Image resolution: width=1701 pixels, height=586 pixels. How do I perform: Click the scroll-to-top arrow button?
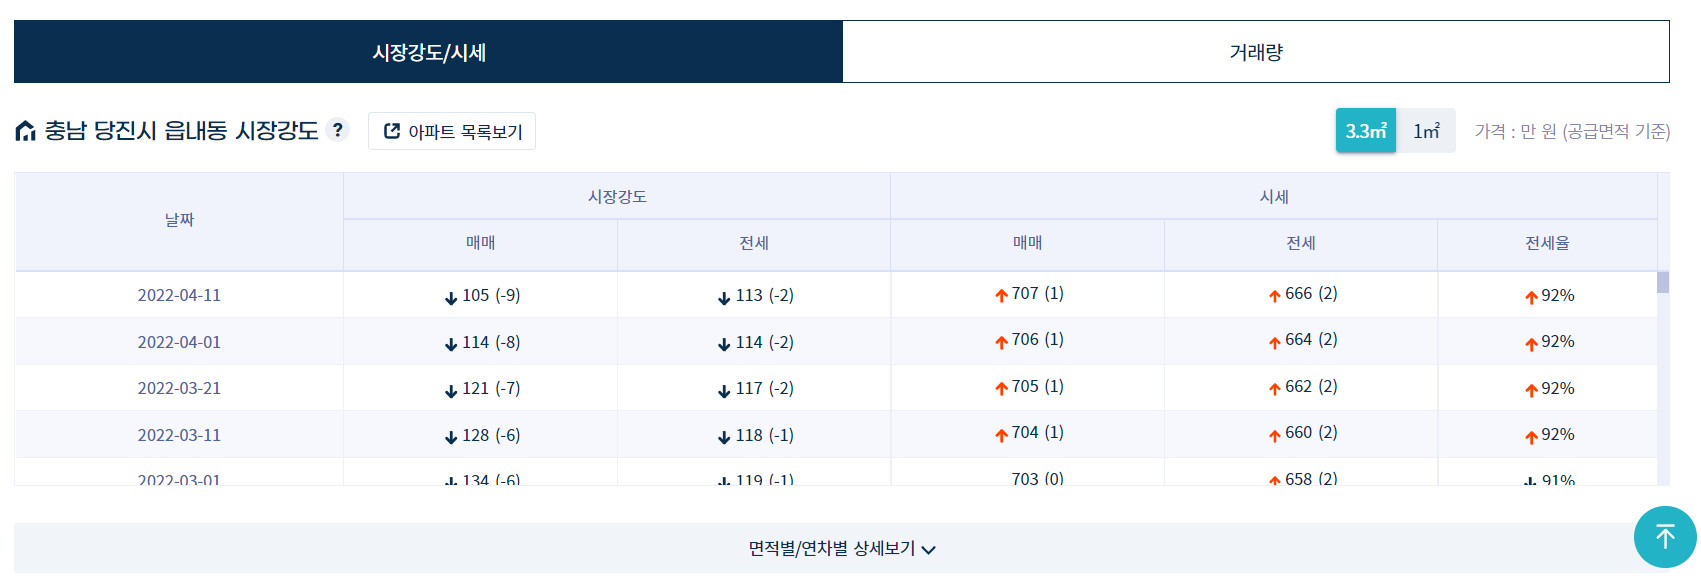(x=1664, y=537)
